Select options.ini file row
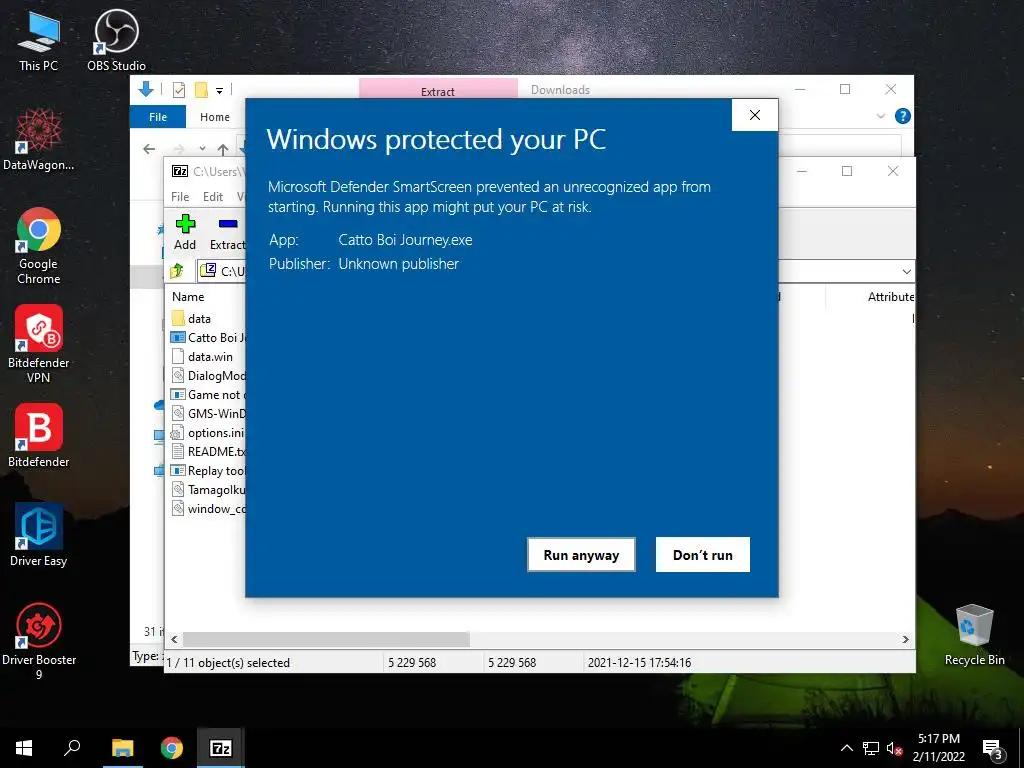Screen dimensions: 1024x768 (207, 432)
